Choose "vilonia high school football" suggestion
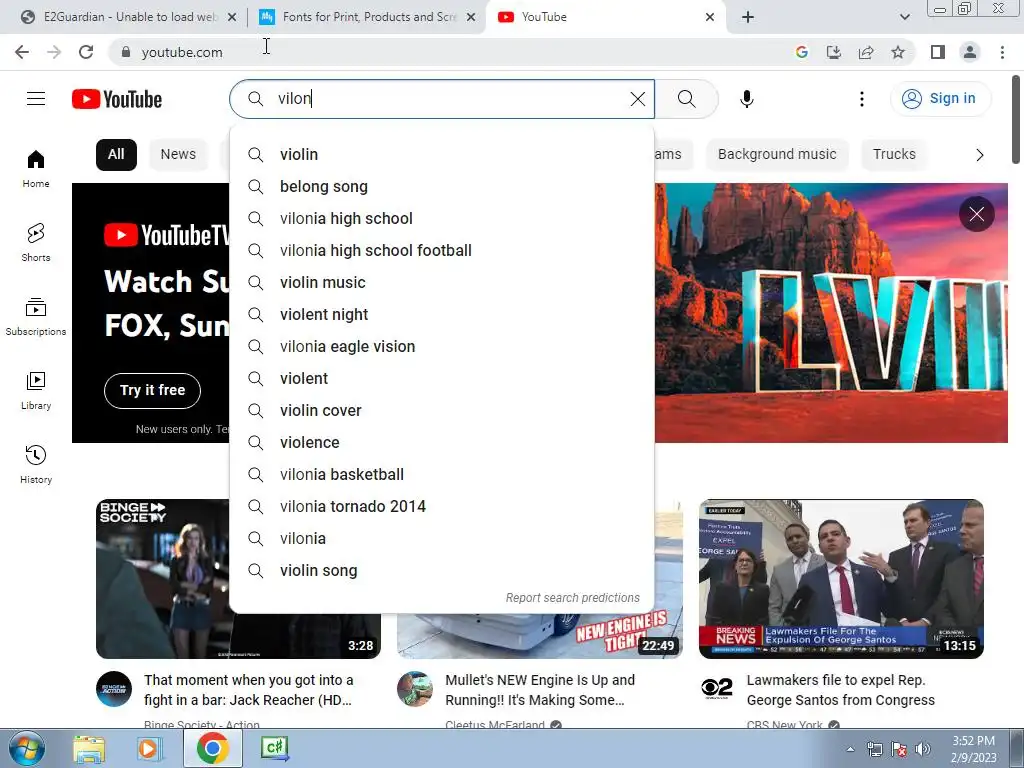 tap(442, 251)
